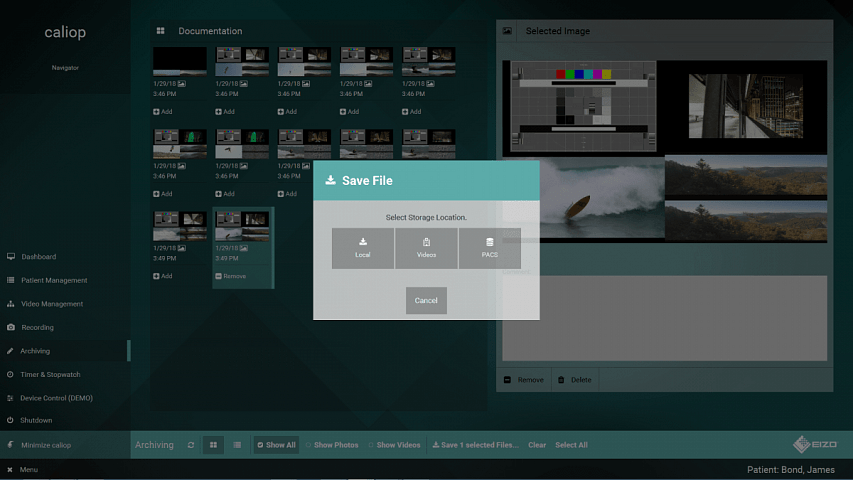Pick PACS storage option in the dialog
853x480 pixels.
[489, 248]
